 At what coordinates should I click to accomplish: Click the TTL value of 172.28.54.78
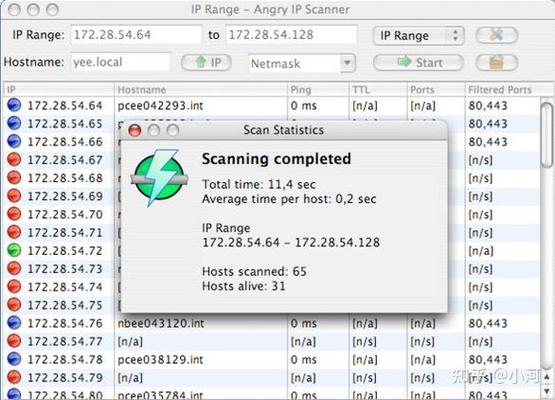point(365,360)
